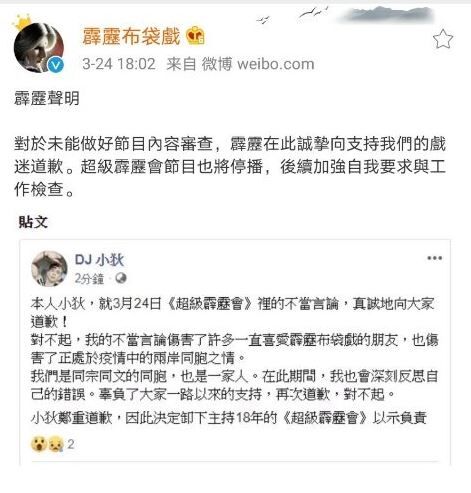Click the globe public-visibility icon
This screenshot has height=493, width=471.
(121, 278)
